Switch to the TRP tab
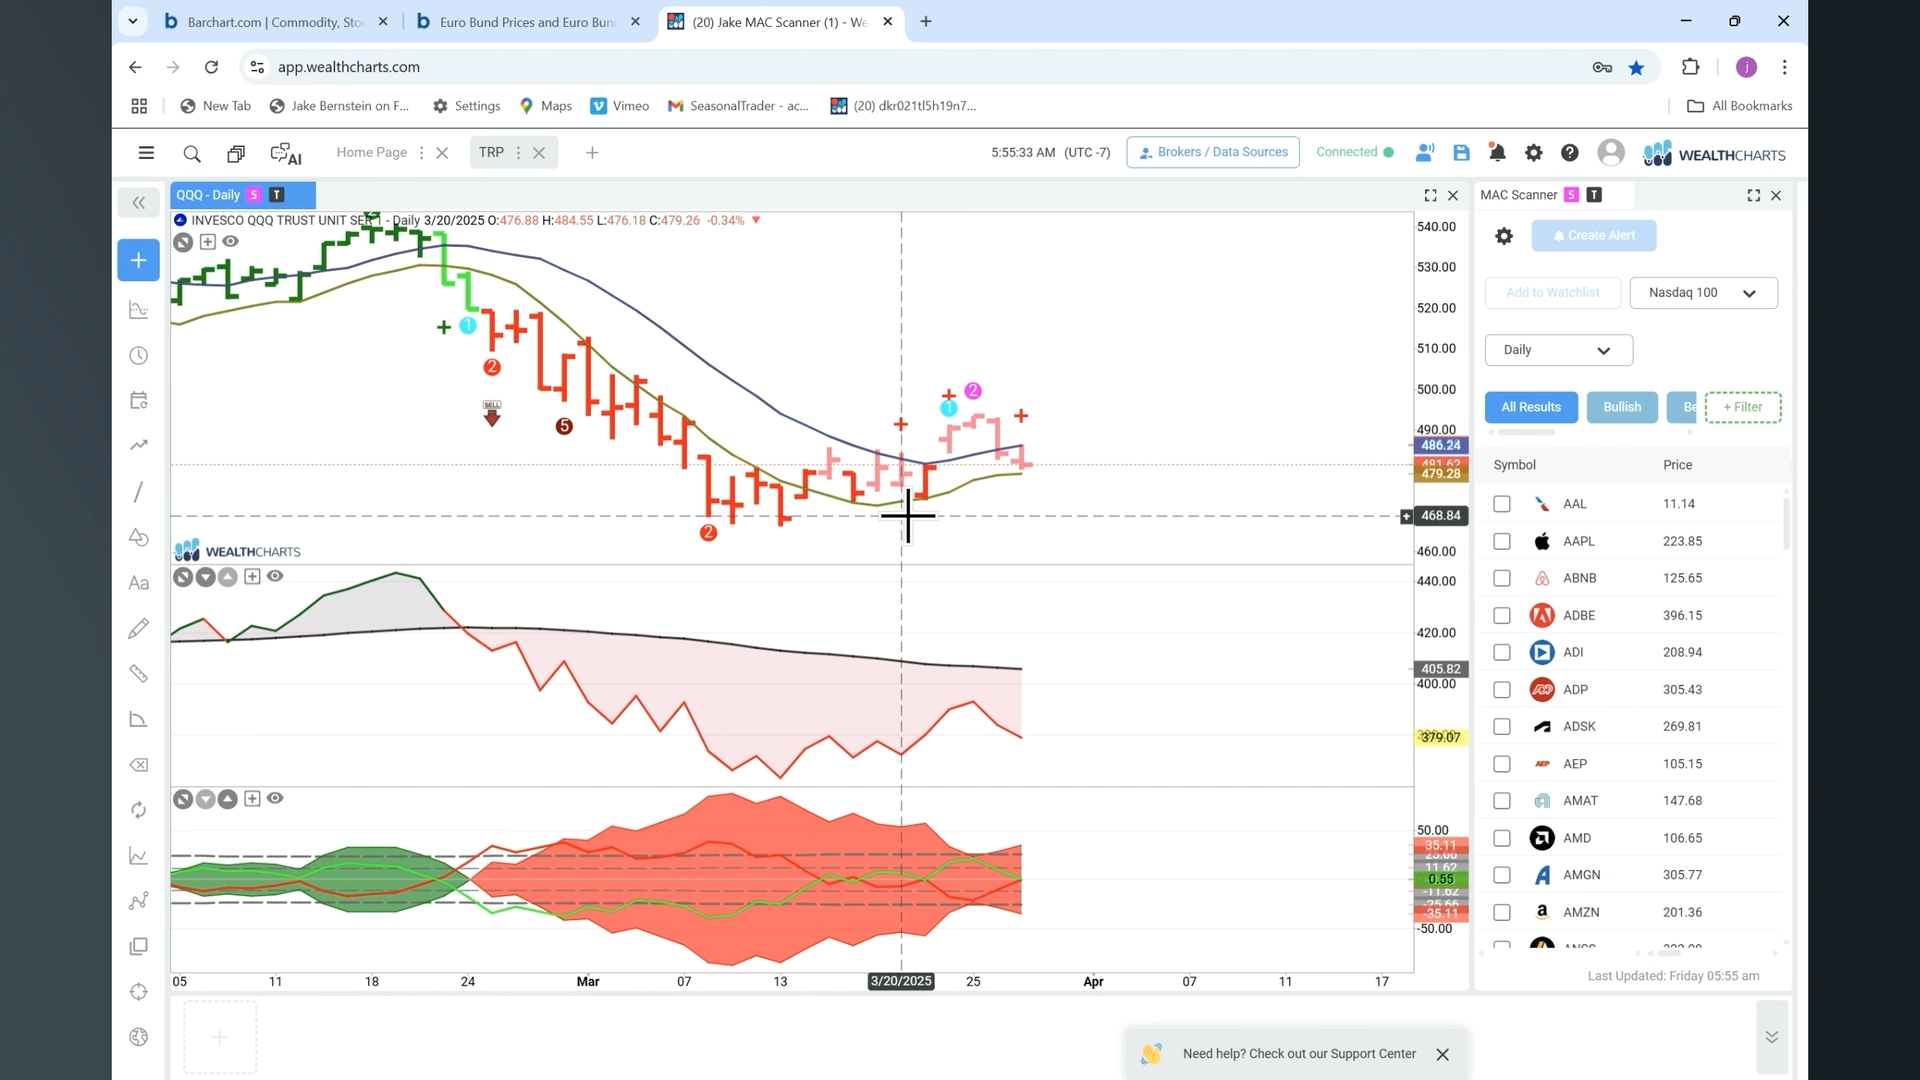This screenshot has height=1080, width=1920. click(x=491, y=152)
